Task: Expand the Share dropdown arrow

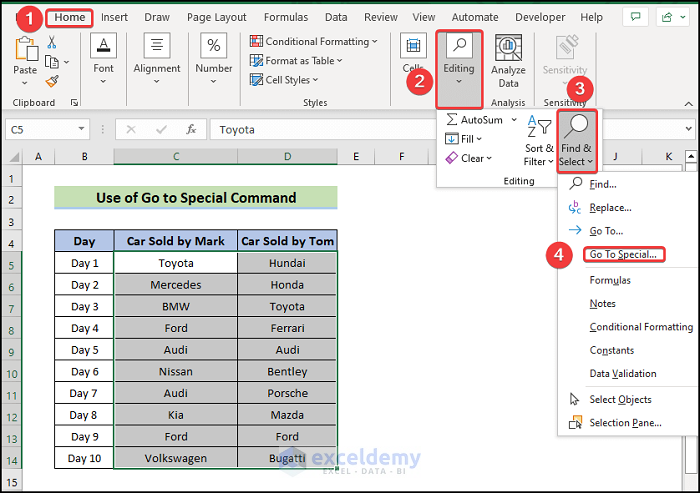Action: tap(683, 17)
